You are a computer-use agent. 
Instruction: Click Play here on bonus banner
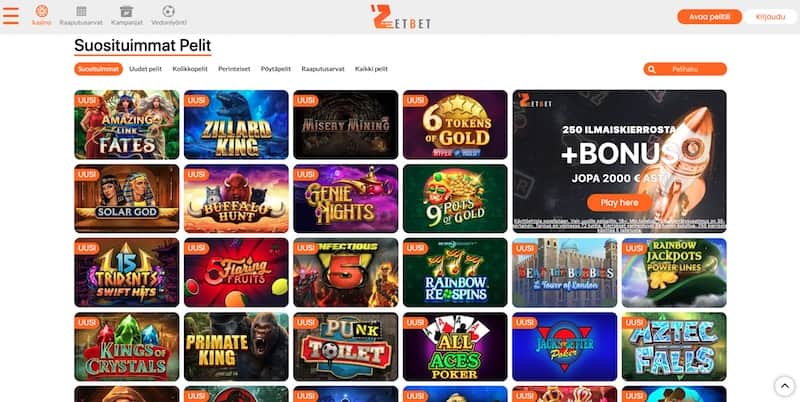[619, 203]
